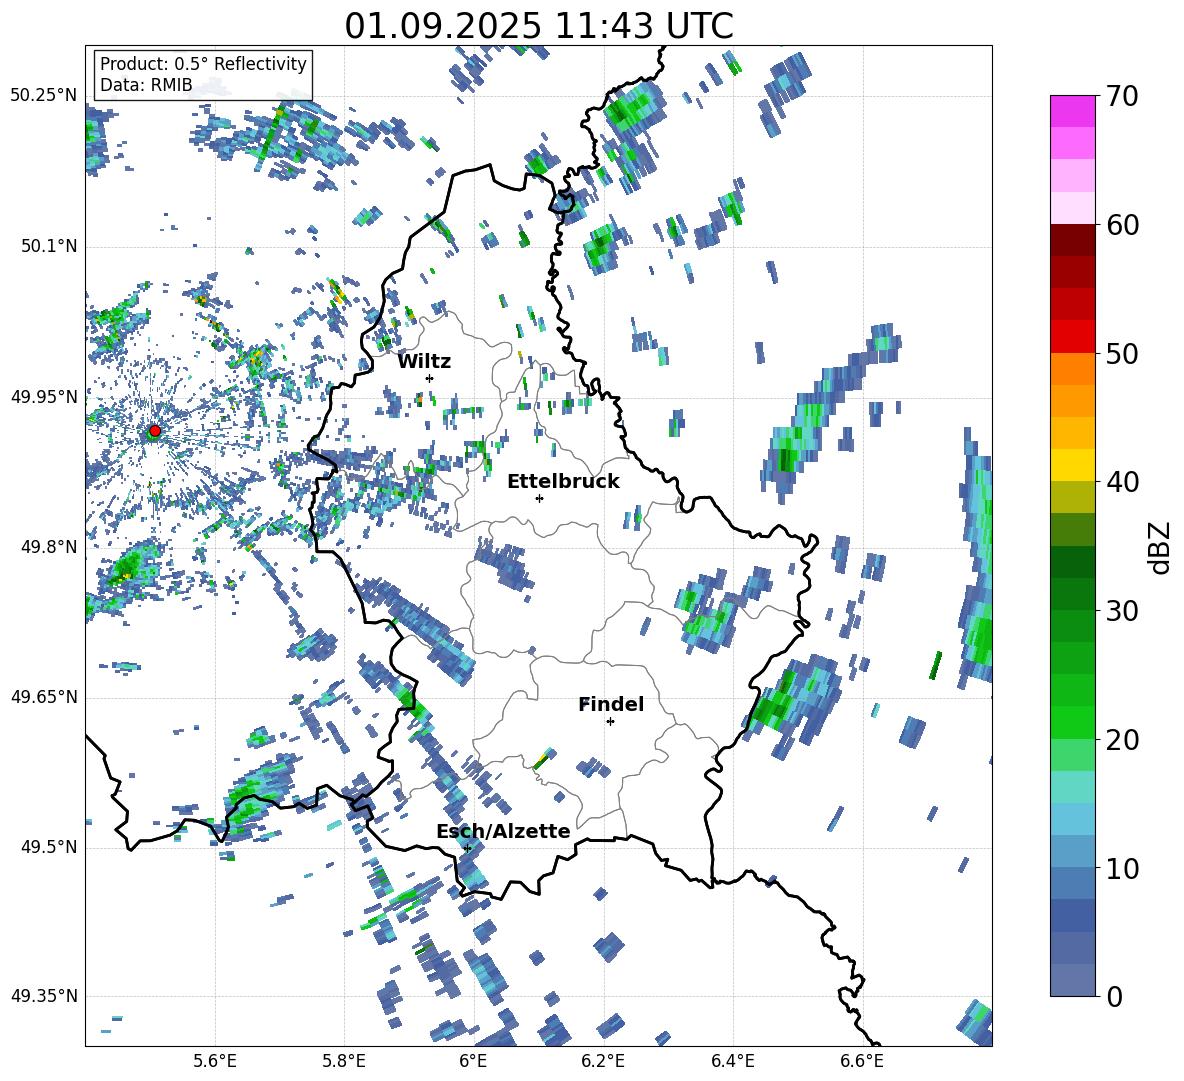Click the colorbar tick label 10
Screen dimensions: 1184x1081
(1122, 868)
